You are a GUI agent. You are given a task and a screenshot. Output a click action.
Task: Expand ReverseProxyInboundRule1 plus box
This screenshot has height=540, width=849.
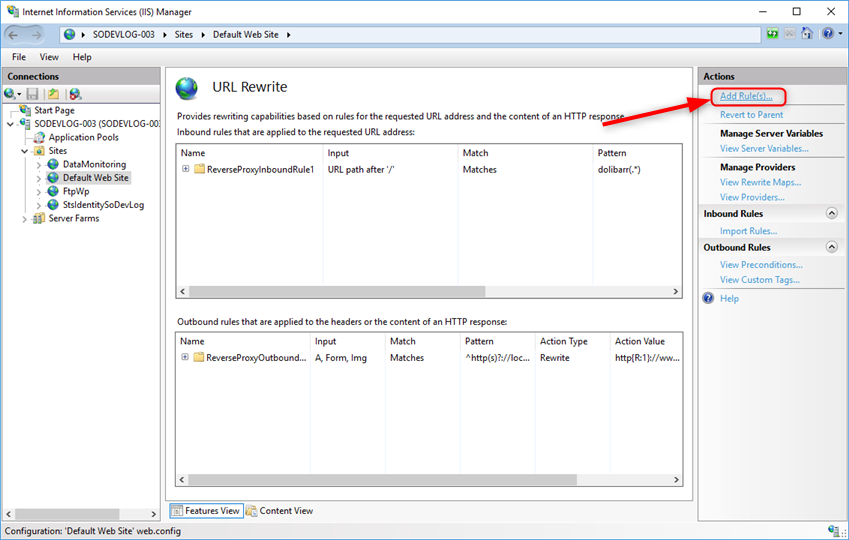point(186,168)
